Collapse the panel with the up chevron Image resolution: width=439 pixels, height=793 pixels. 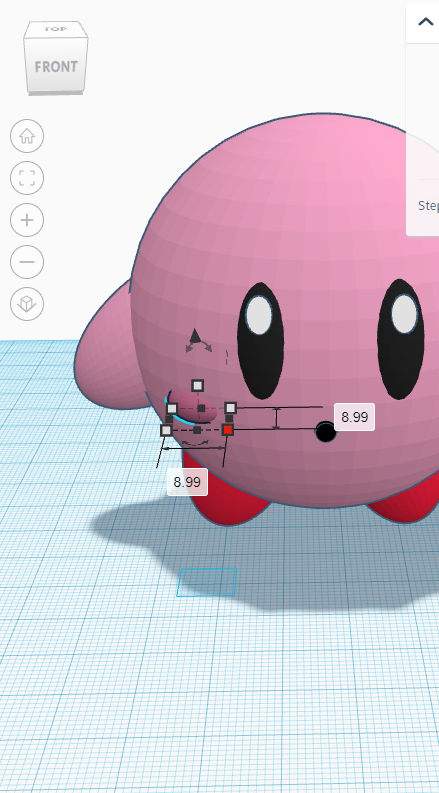[x=425, y=22]
